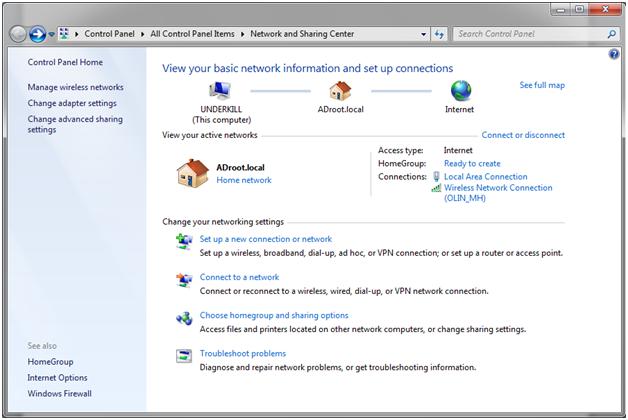Click the Internet globe icon

pos(461,91)
